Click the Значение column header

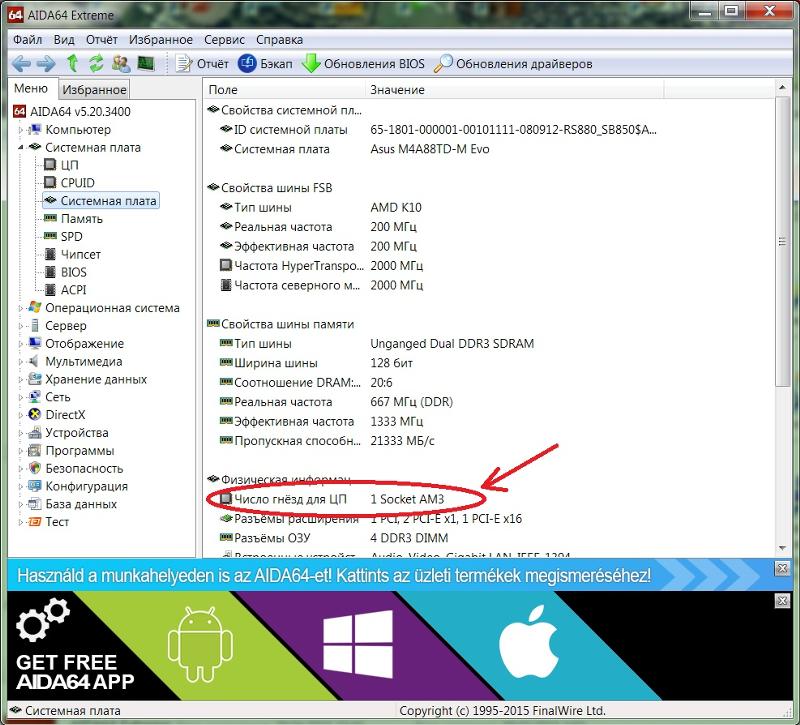(x=514, y=90)
